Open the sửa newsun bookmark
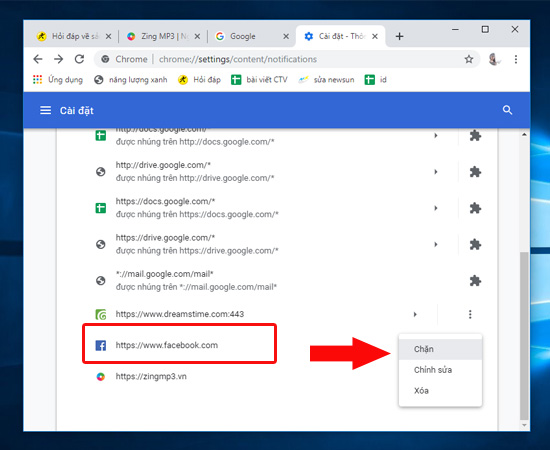The image size is (550, 450). (x=327, y=80)
